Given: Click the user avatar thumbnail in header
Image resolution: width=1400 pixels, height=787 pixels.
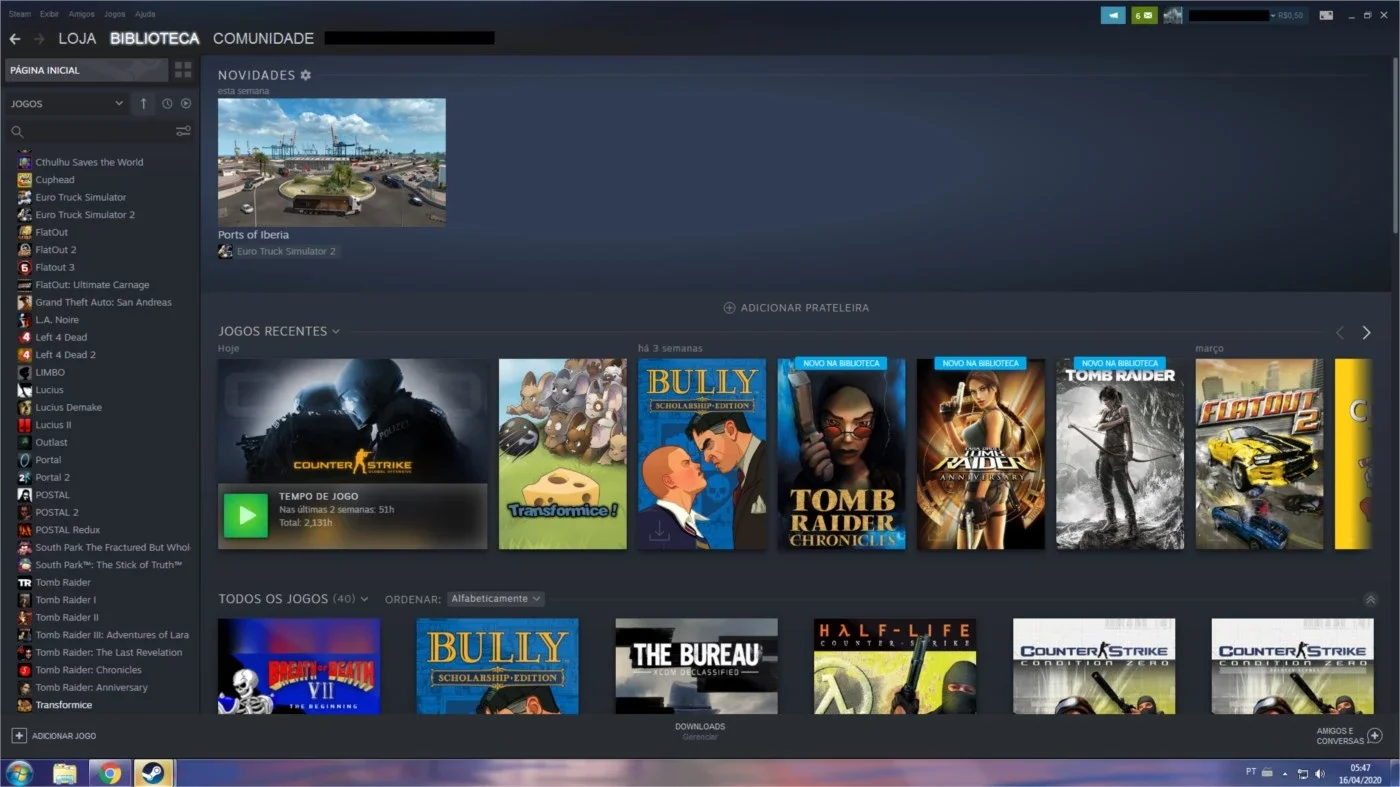Looking at the screenshot, I should pos(1173,15).
